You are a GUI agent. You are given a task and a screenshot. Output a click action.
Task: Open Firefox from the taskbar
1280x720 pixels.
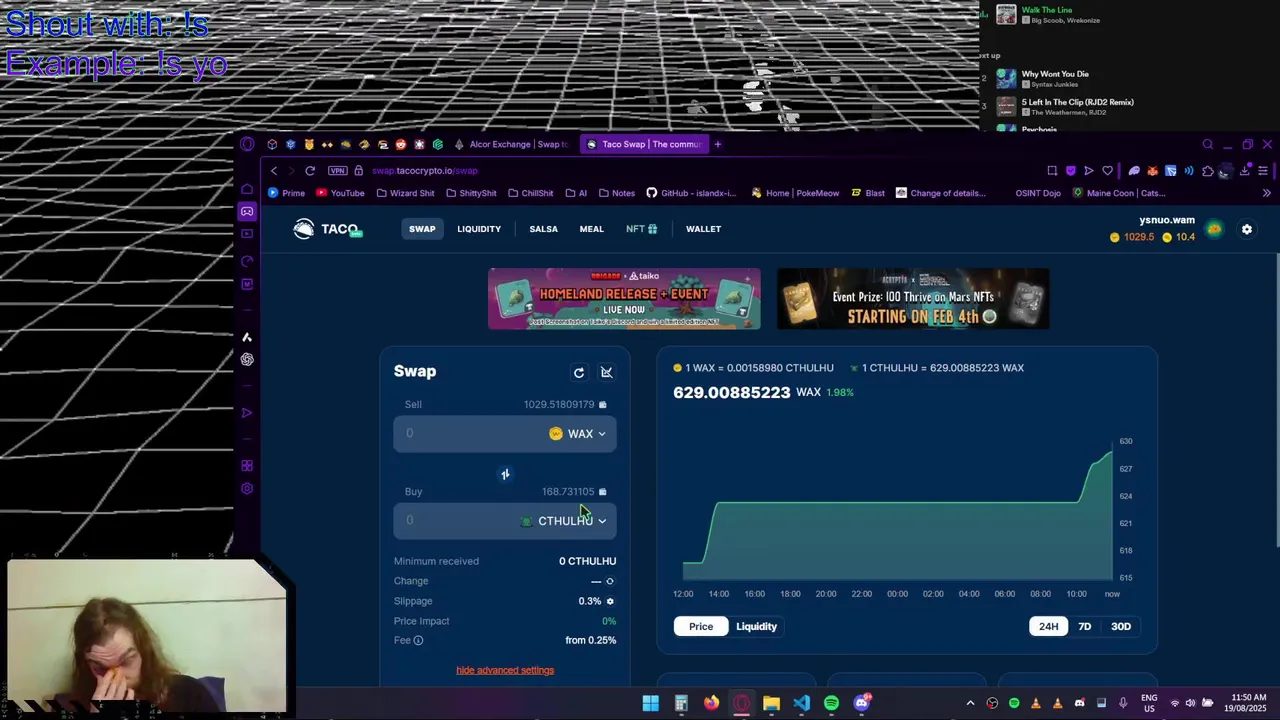[711, 703]
